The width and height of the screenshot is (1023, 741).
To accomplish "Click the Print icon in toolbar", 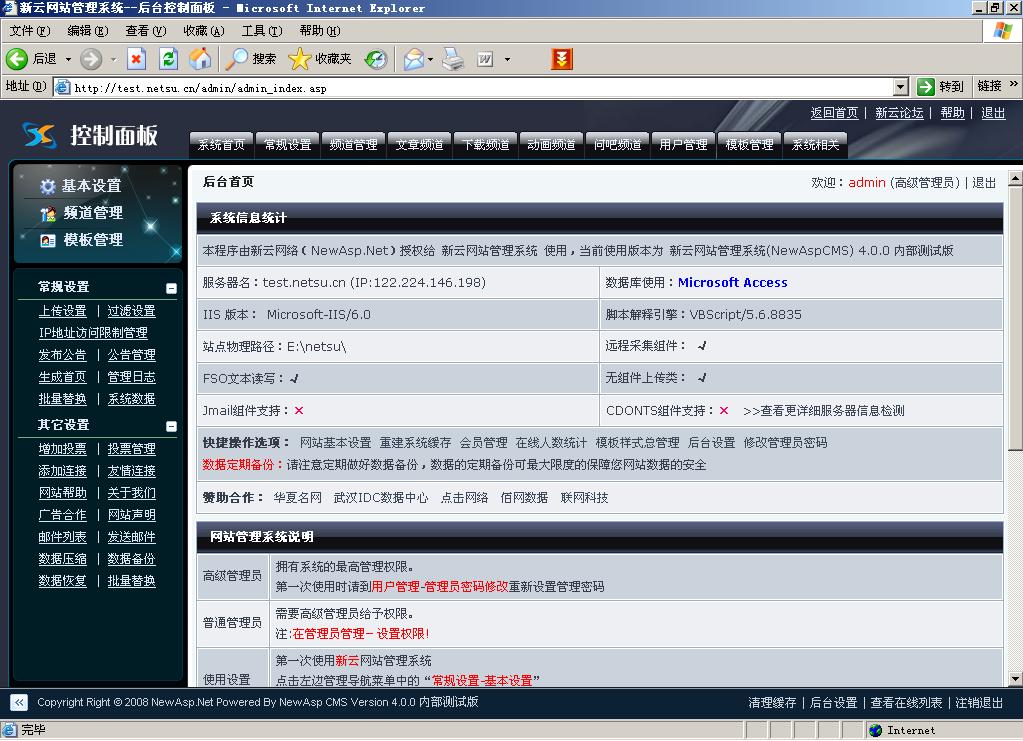I will pyautogui.click(x=453, y=59).
